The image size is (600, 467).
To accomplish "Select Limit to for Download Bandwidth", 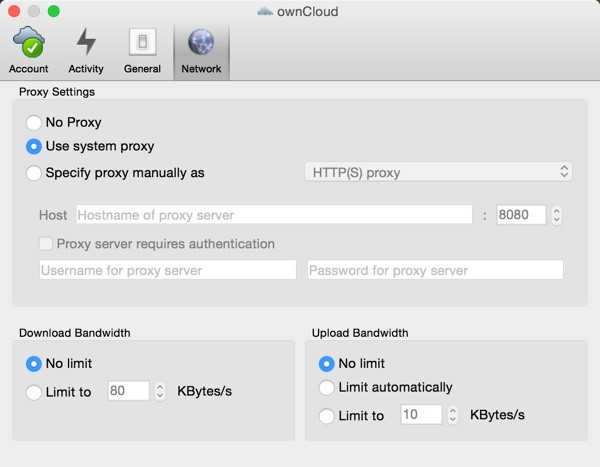I will pos(34,392).
